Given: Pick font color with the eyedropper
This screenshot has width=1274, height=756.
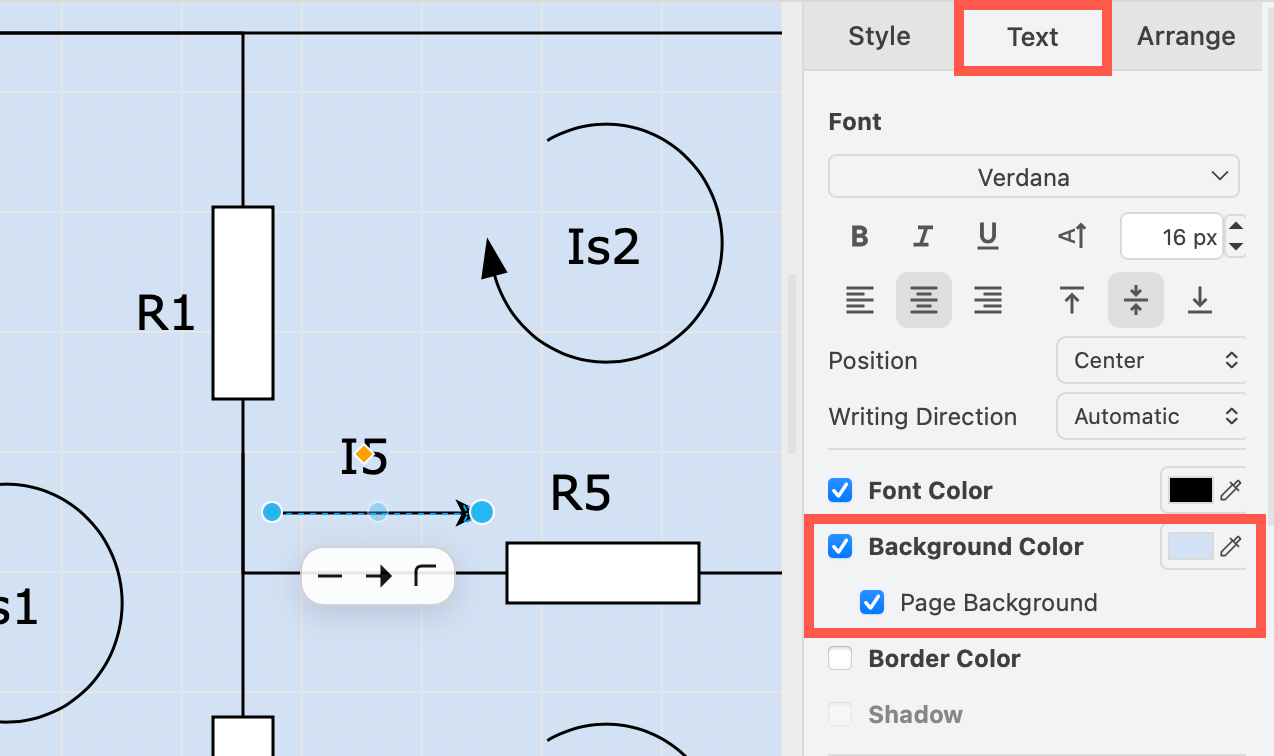Looking at the screenshot, I should [x=1231, y=490].
